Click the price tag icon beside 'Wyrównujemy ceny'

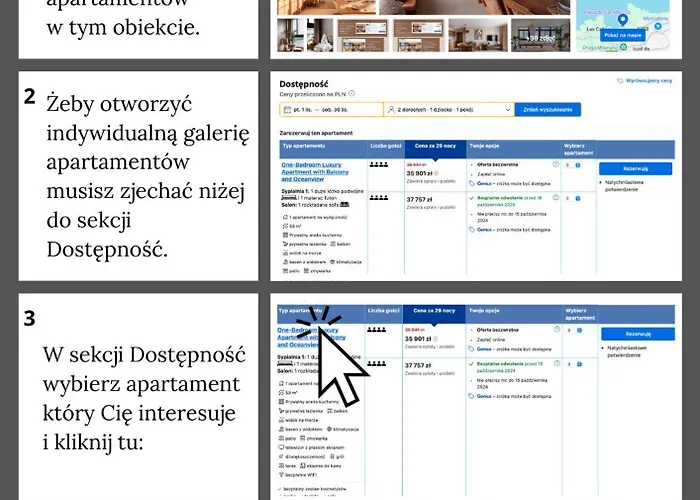pos(621,80)
